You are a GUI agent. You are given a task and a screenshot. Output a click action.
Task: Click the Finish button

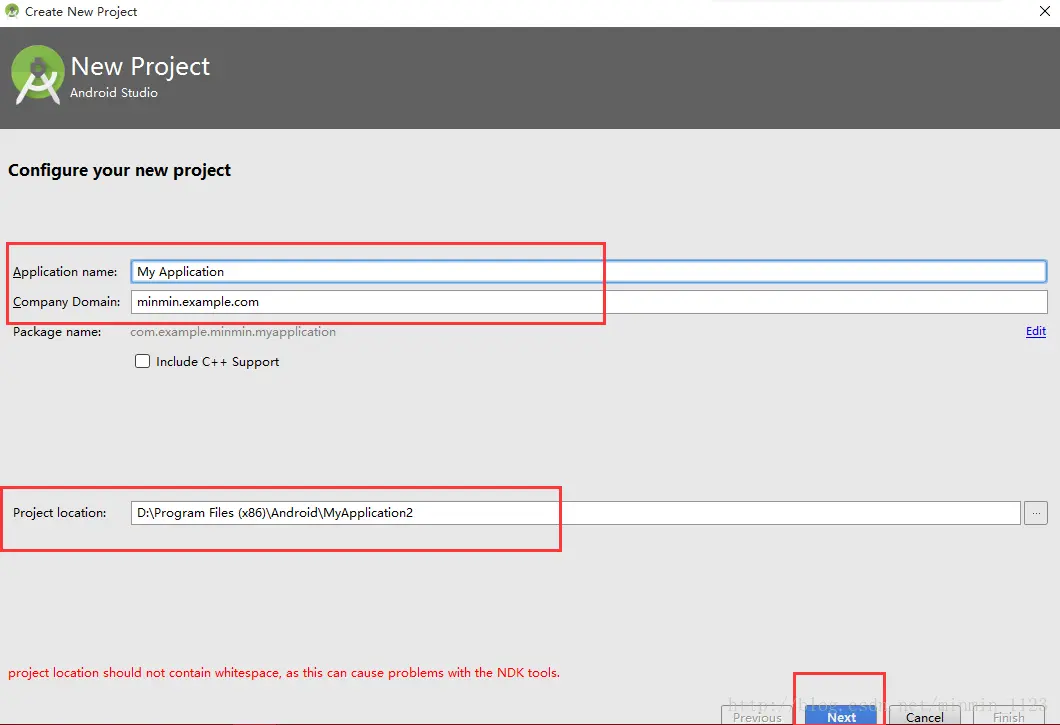[1008, 716]
